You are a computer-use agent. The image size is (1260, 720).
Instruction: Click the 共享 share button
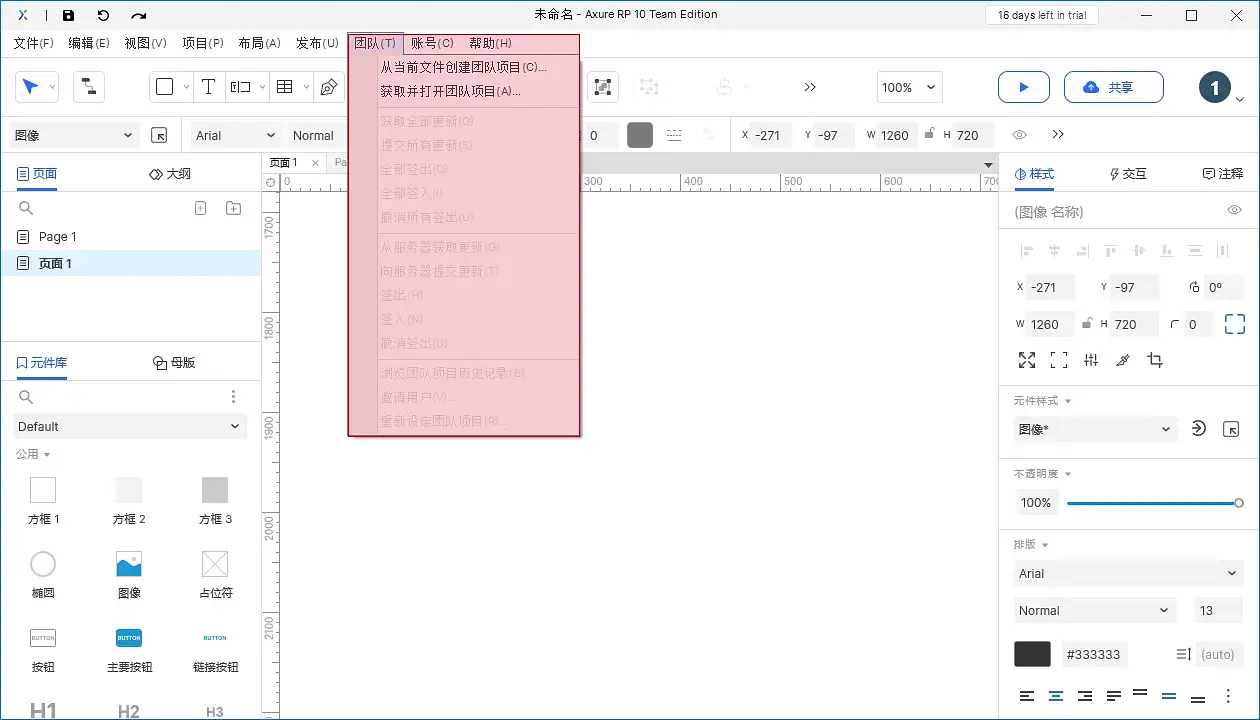coord(1113,87)
